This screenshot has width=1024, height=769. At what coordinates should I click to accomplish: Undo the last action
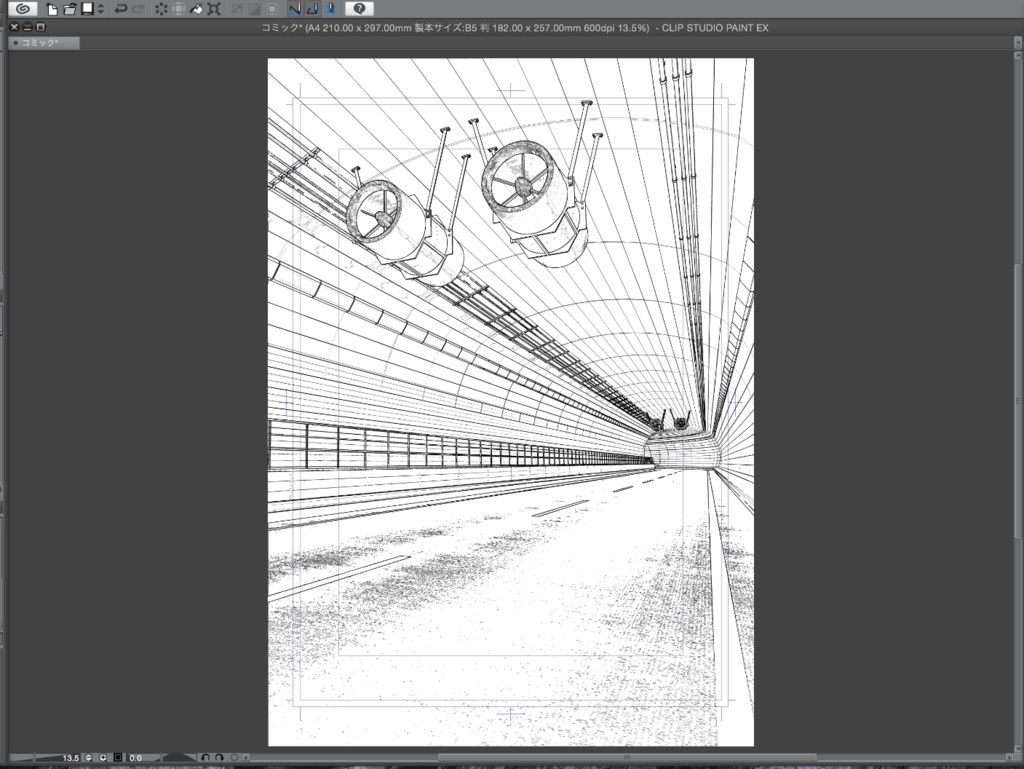point(120,9)
